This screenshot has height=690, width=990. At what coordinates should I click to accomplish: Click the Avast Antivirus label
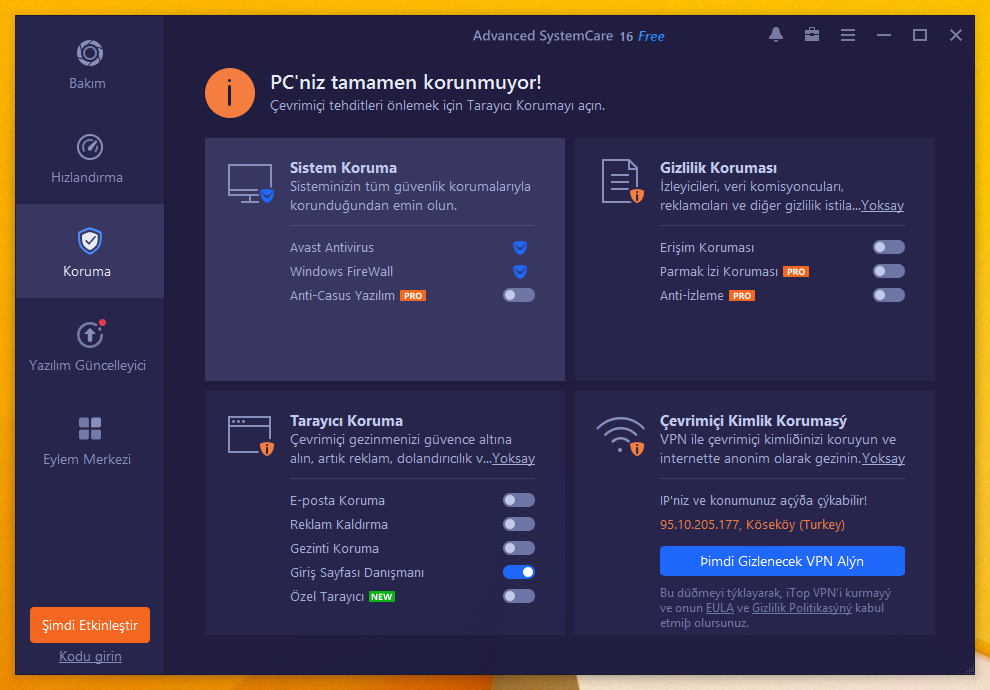pyautogui.click(x=332, y=247)
